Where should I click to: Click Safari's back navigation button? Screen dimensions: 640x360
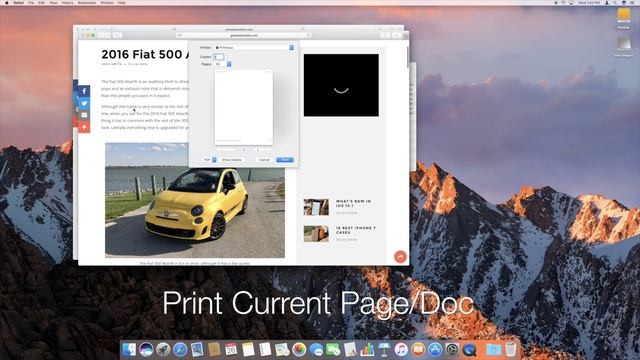coord(101,36)
